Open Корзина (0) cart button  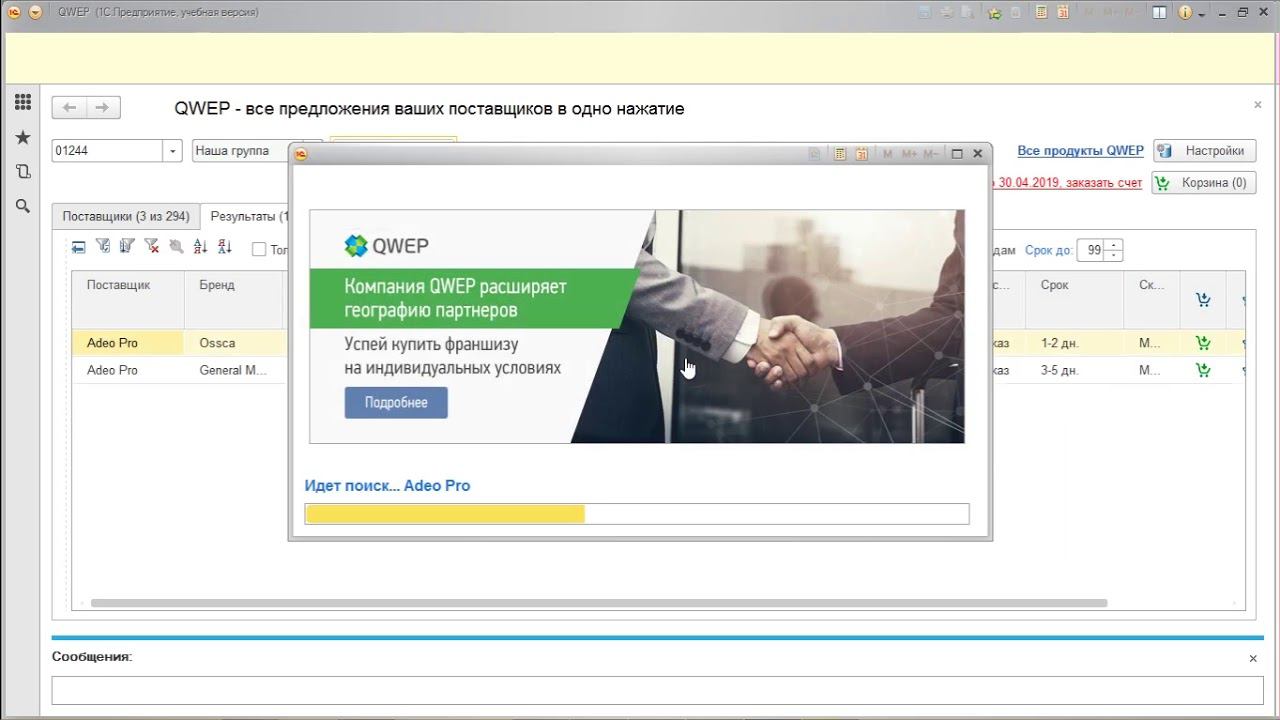pos(1204,183)
